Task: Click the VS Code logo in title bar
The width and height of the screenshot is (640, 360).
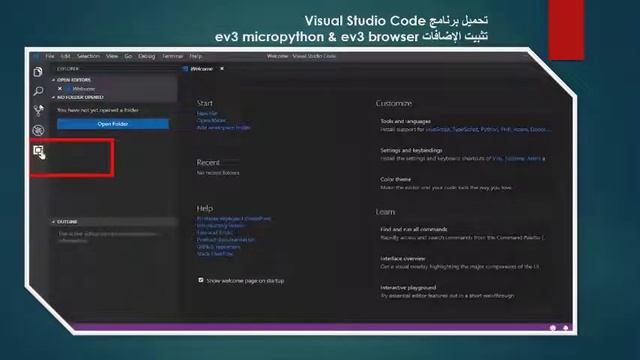Action: coord(36,56)
